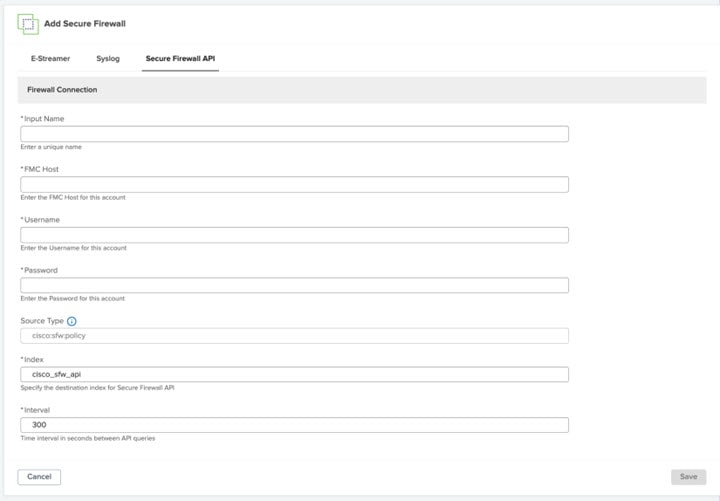Click the Add Secure Firewall icon
The width and height of the screenshot is (720, 501).
point(28,24)
